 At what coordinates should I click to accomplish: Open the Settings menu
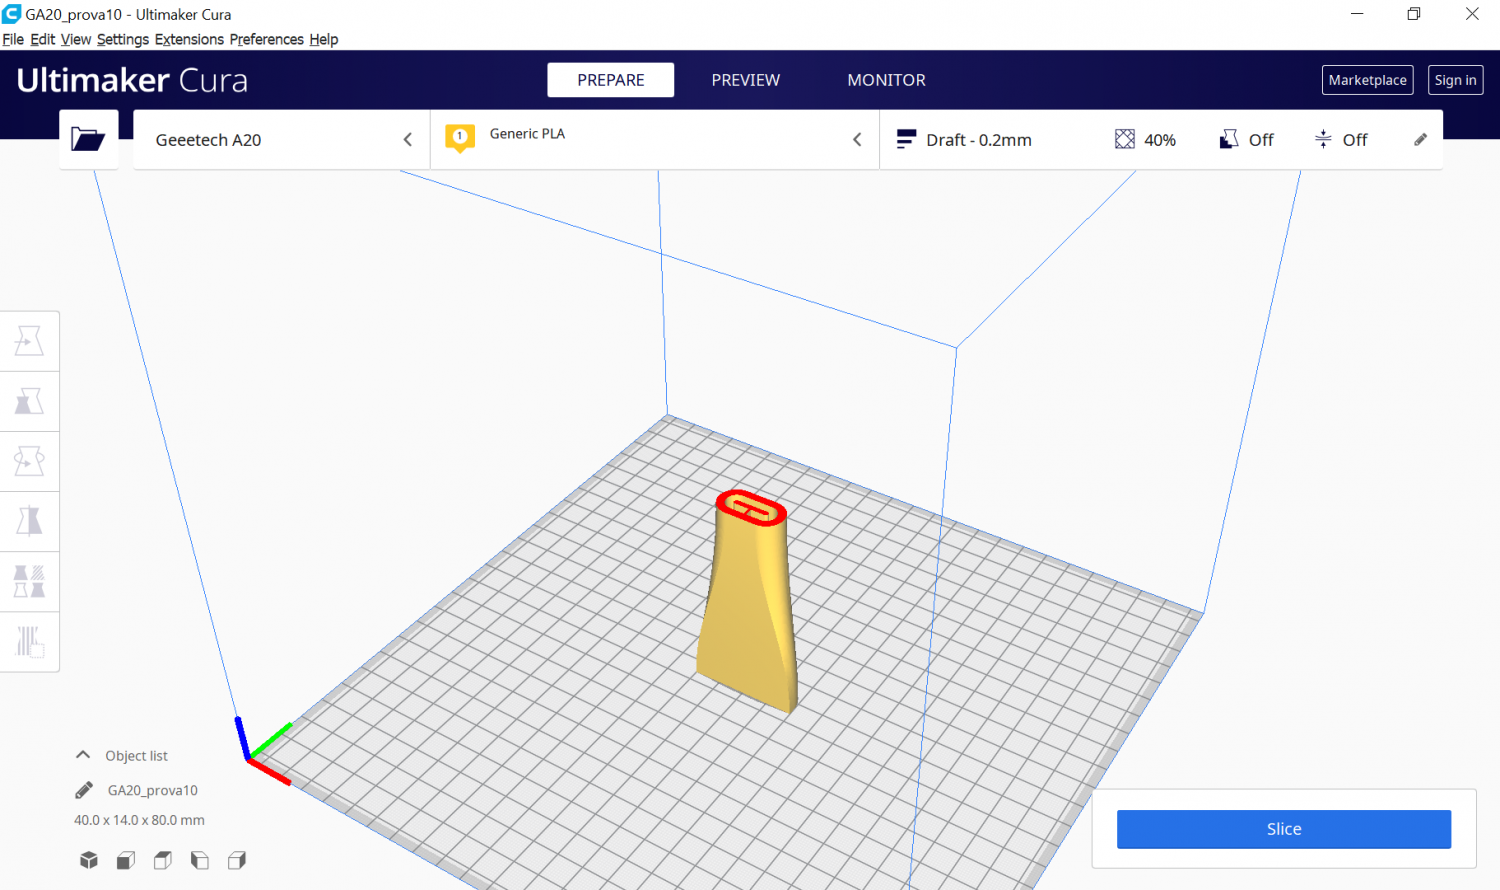(123, 39)
